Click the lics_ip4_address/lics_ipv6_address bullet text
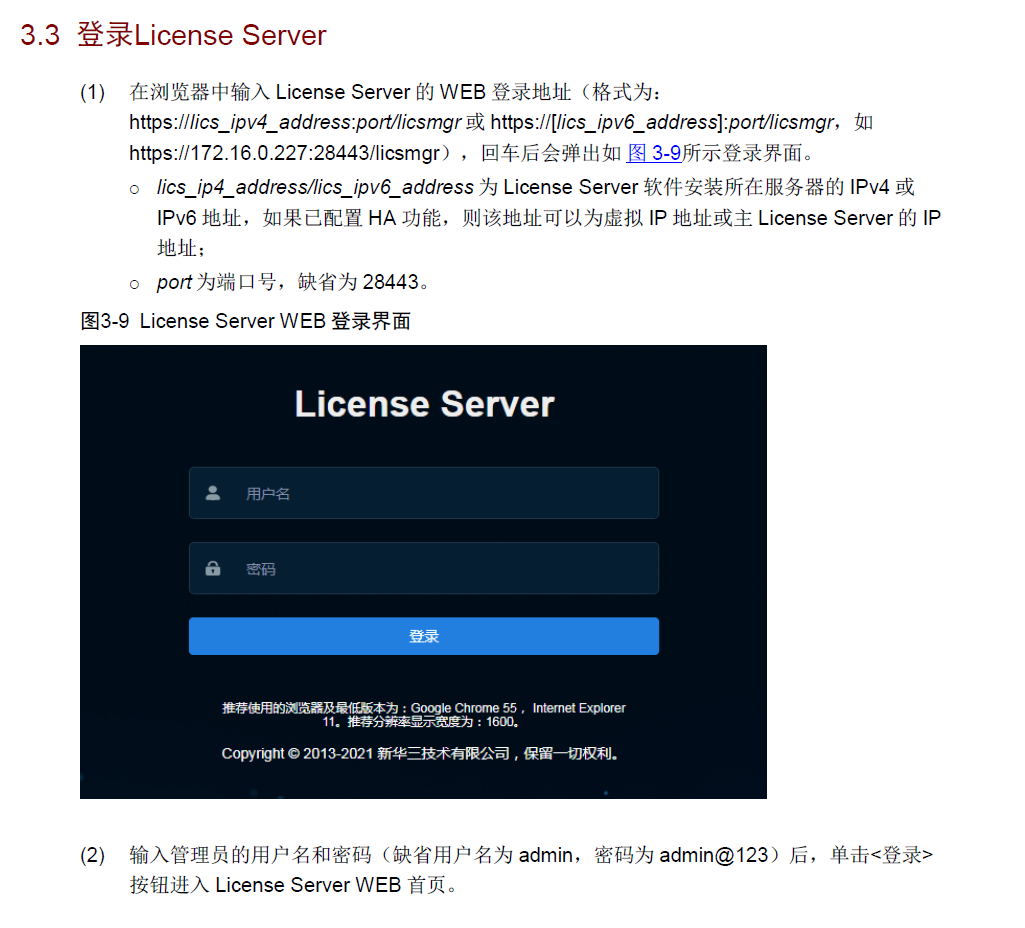The height and width of the screenshot is (928, 1025). click(x=548, y=218)
